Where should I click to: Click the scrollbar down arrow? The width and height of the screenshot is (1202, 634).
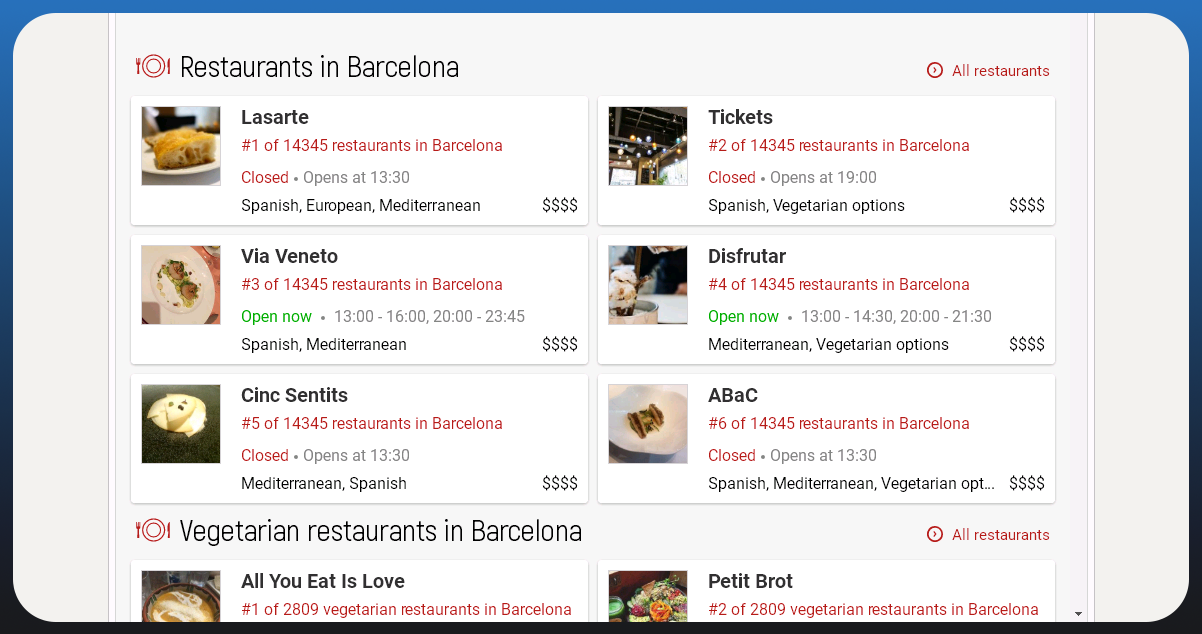coord(1078,613)
